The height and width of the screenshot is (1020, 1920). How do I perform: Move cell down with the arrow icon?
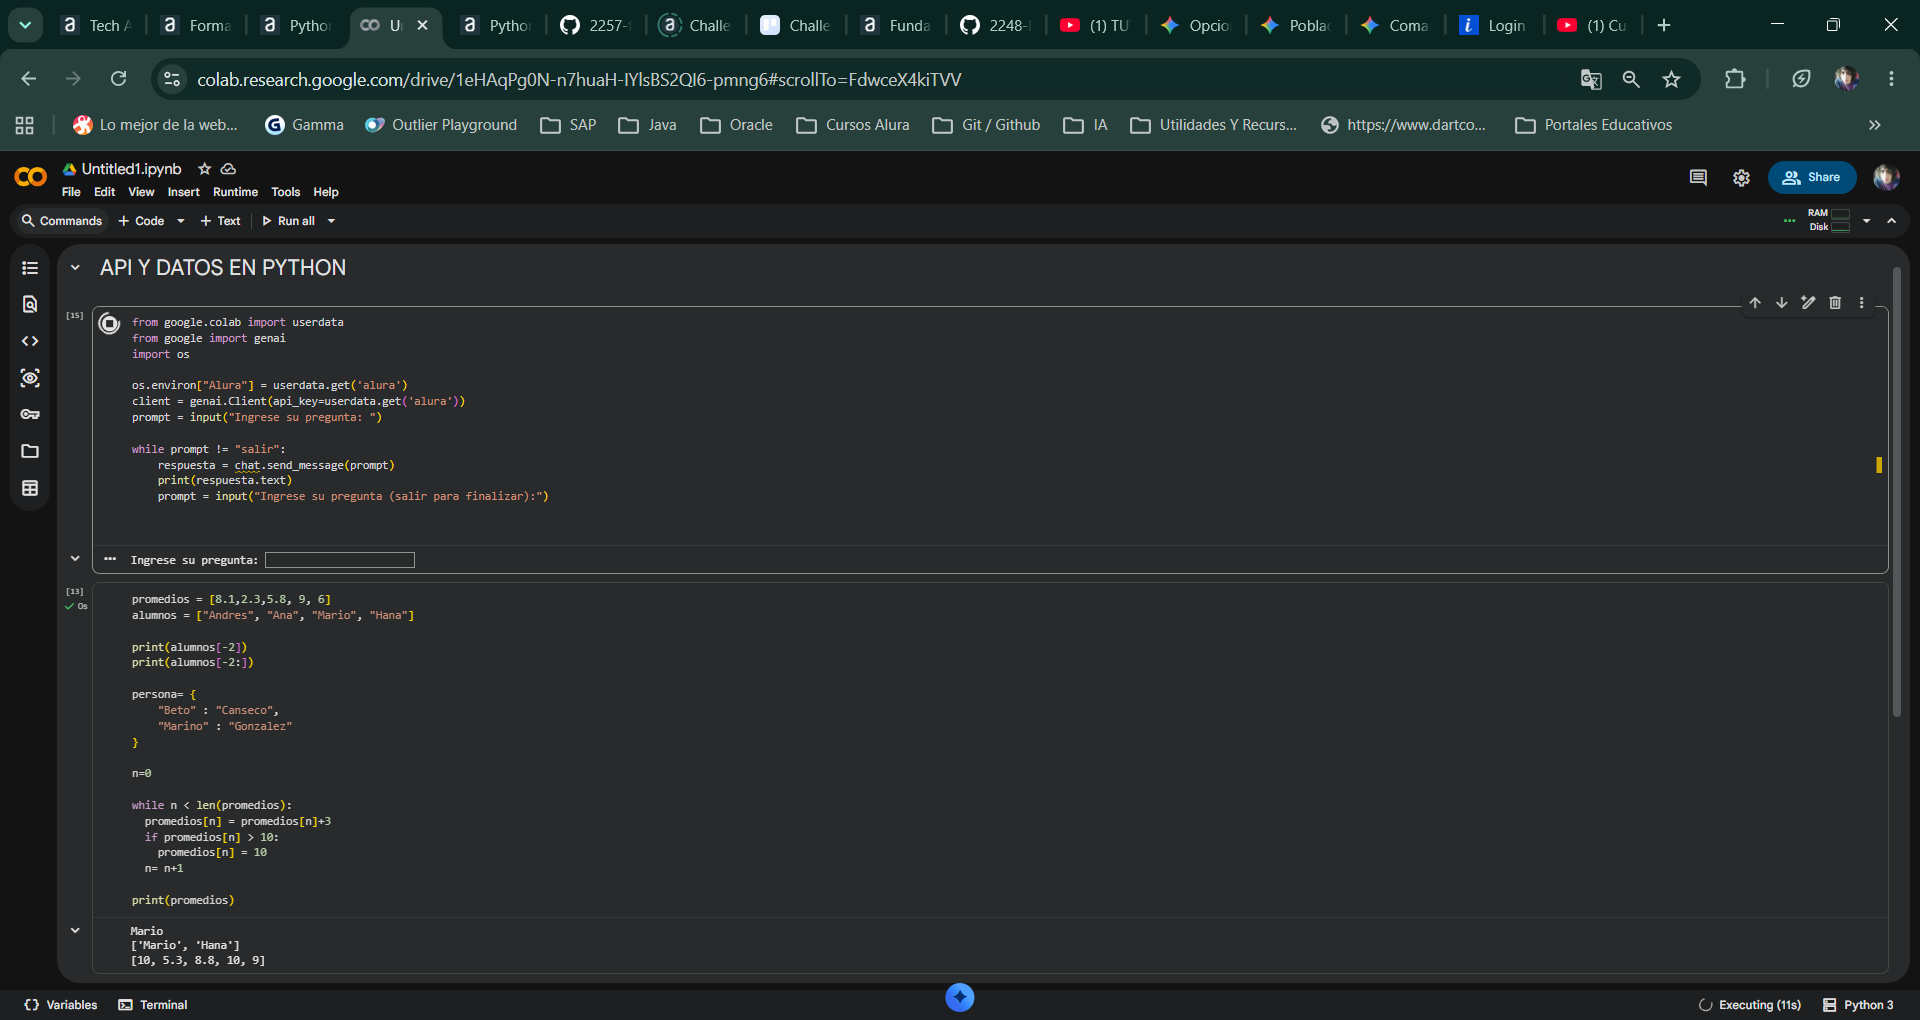coord(1782,302)
